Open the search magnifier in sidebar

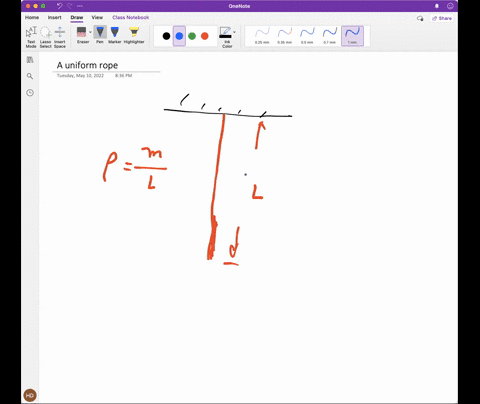(x=30, y=76)
